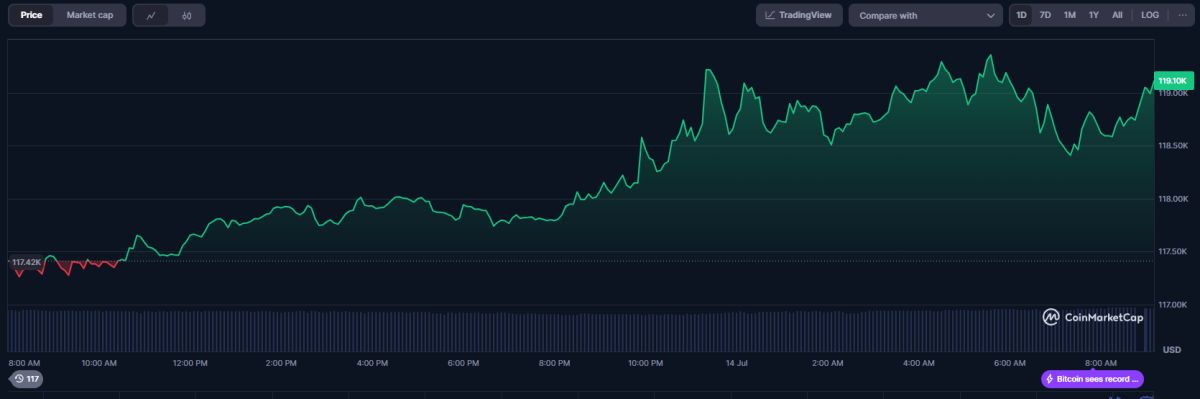Click the 117.42K opening price marker

pos(26,262)
